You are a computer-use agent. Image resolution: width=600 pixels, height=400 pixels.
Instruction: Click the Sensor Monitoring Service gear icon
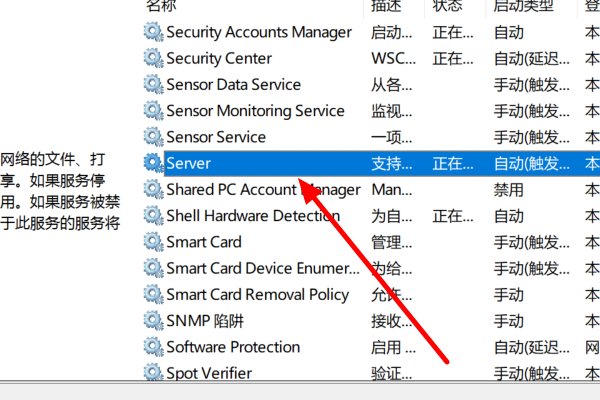153,111
